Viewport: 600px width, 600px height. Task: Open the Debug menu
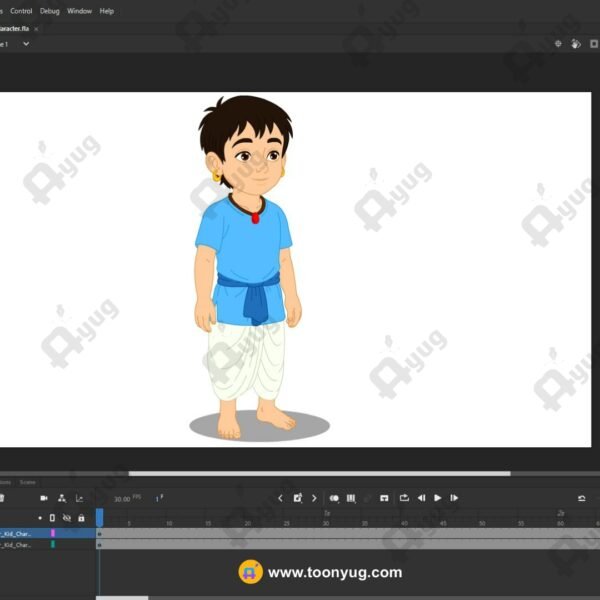tap(50, 11)
